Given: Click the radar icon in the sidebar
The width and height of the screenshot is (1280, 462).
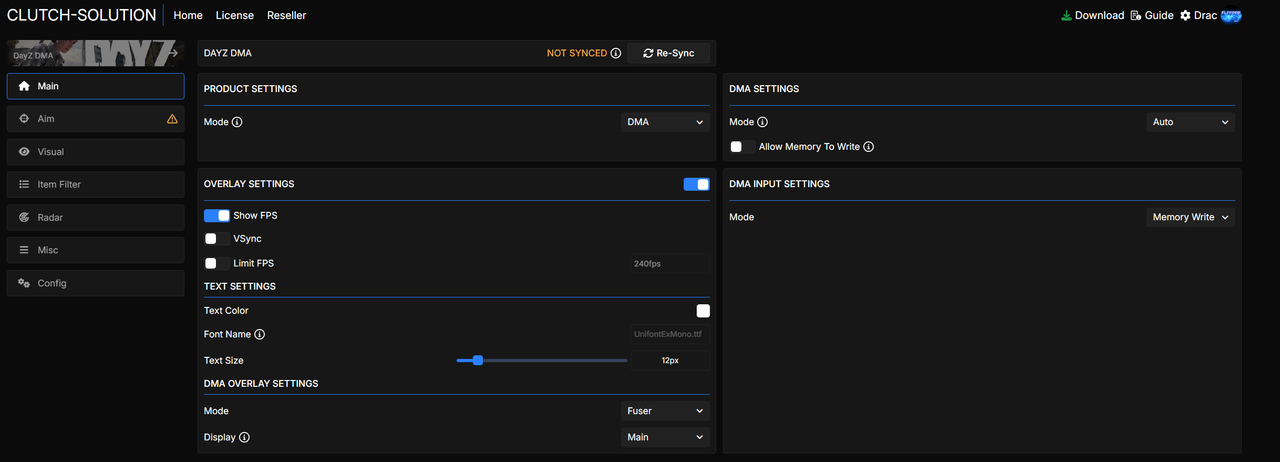Looking at the screenshot, I should pyautogui.click(x=24, y=217).
